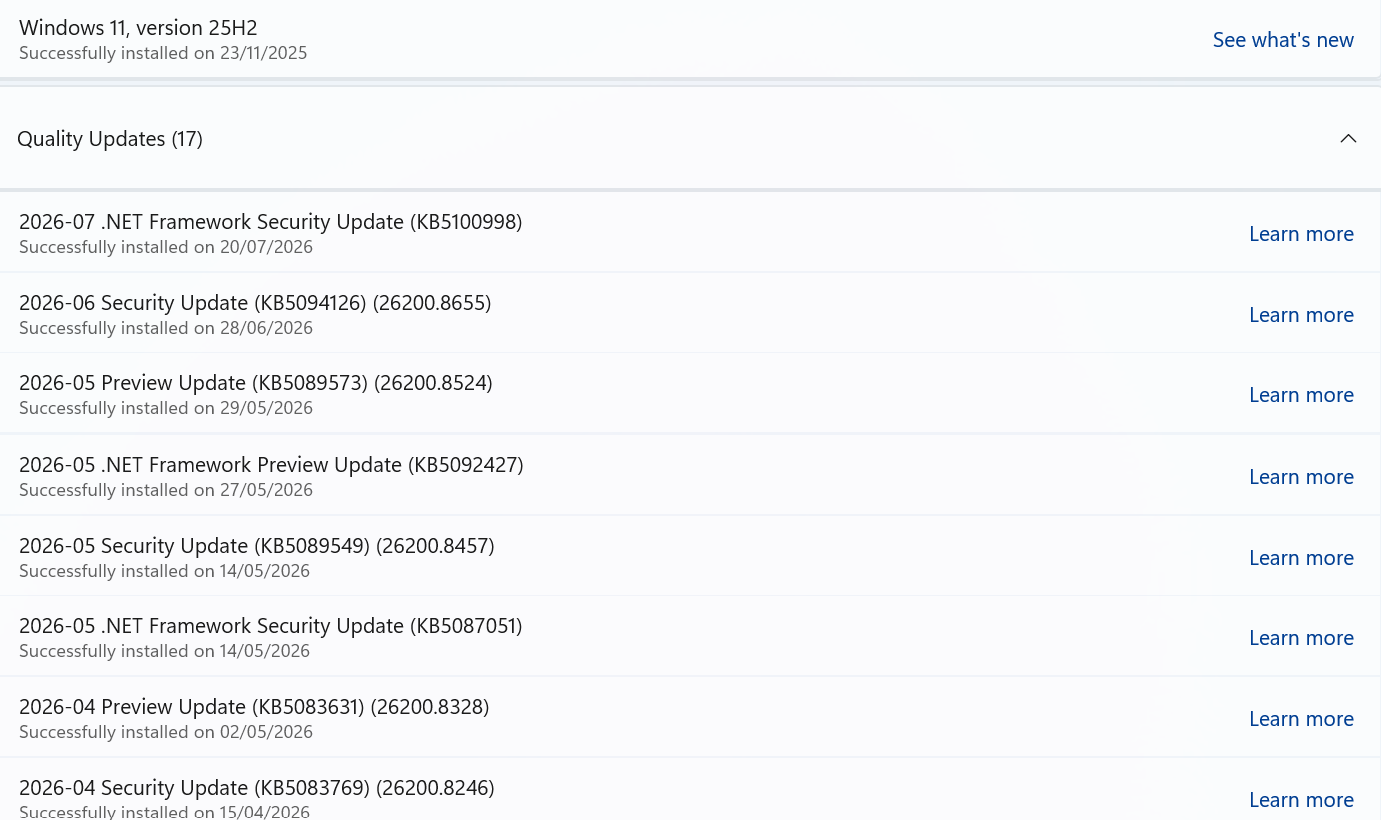
Task: Select 2026-05 .NET Framework Preview Update title
Action: coord(271,465)
